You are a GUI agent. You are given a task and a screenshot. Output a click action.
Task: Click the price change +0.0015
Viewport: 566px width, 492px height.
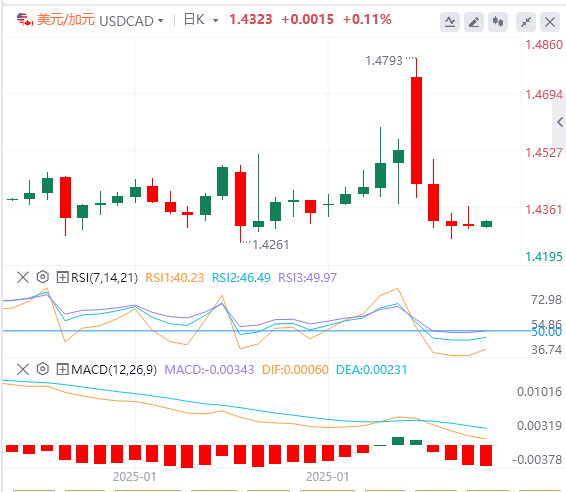[308, 19]
